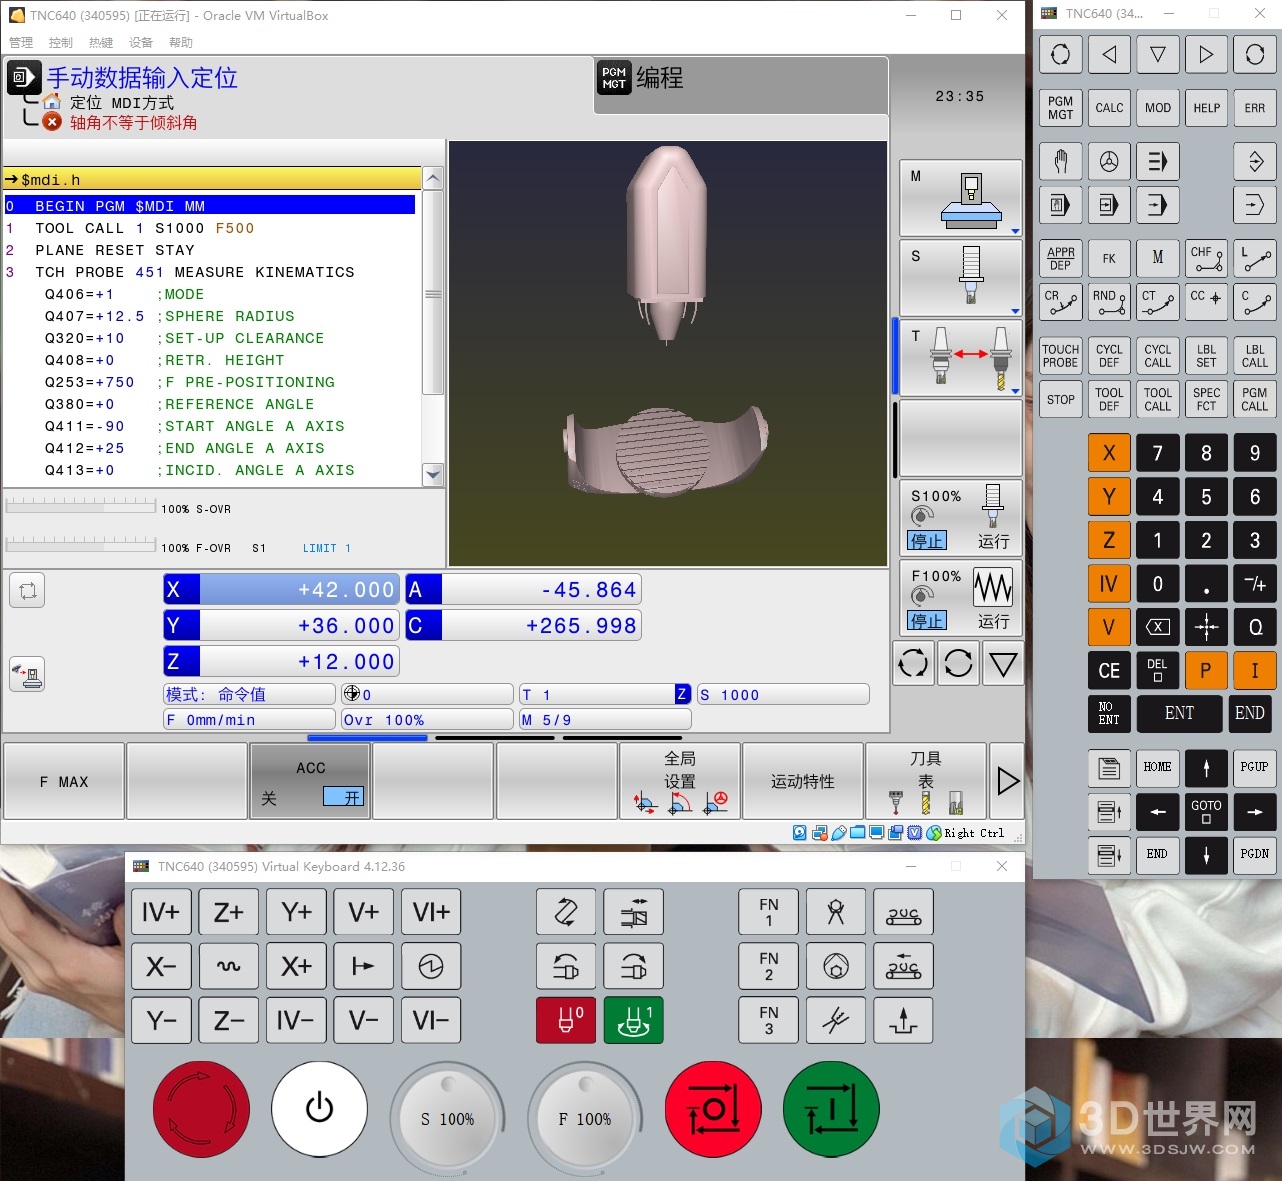Toggle ACC soft key on/off
The width and height of the screenshot is (1282, 1181).
pyautogui.click(x=310, y=781)
